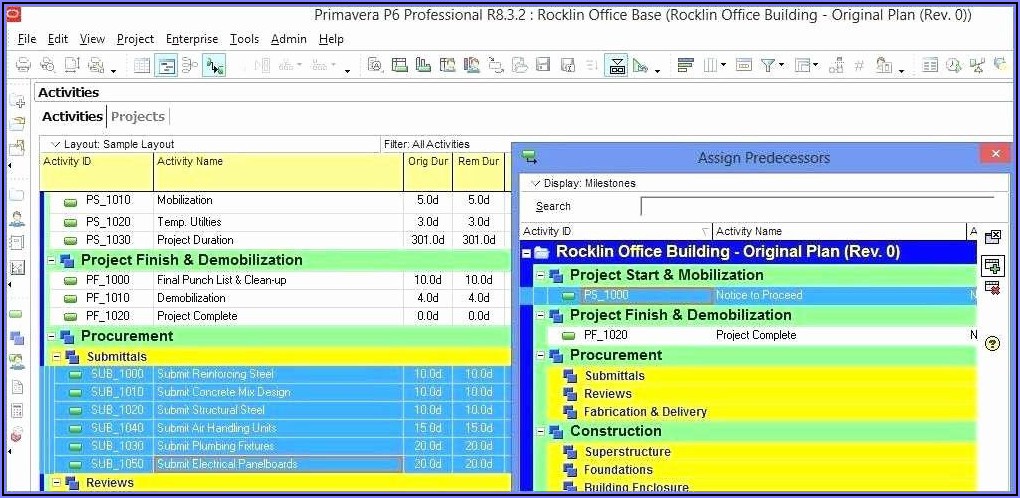Click the Print icon in the toolbar

pos(23,66)
